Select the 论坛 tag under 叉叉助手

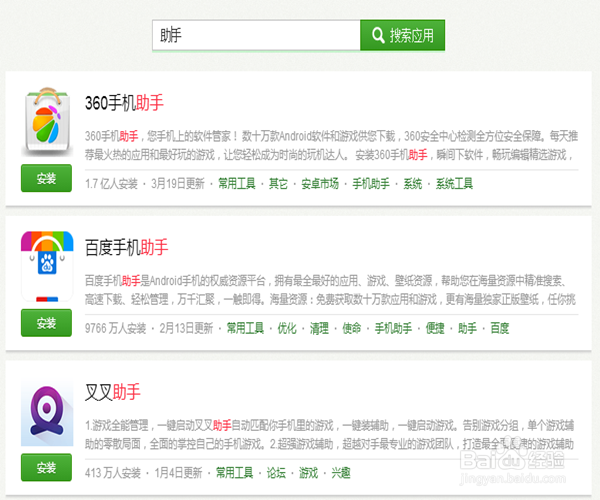tap(276, 473)
